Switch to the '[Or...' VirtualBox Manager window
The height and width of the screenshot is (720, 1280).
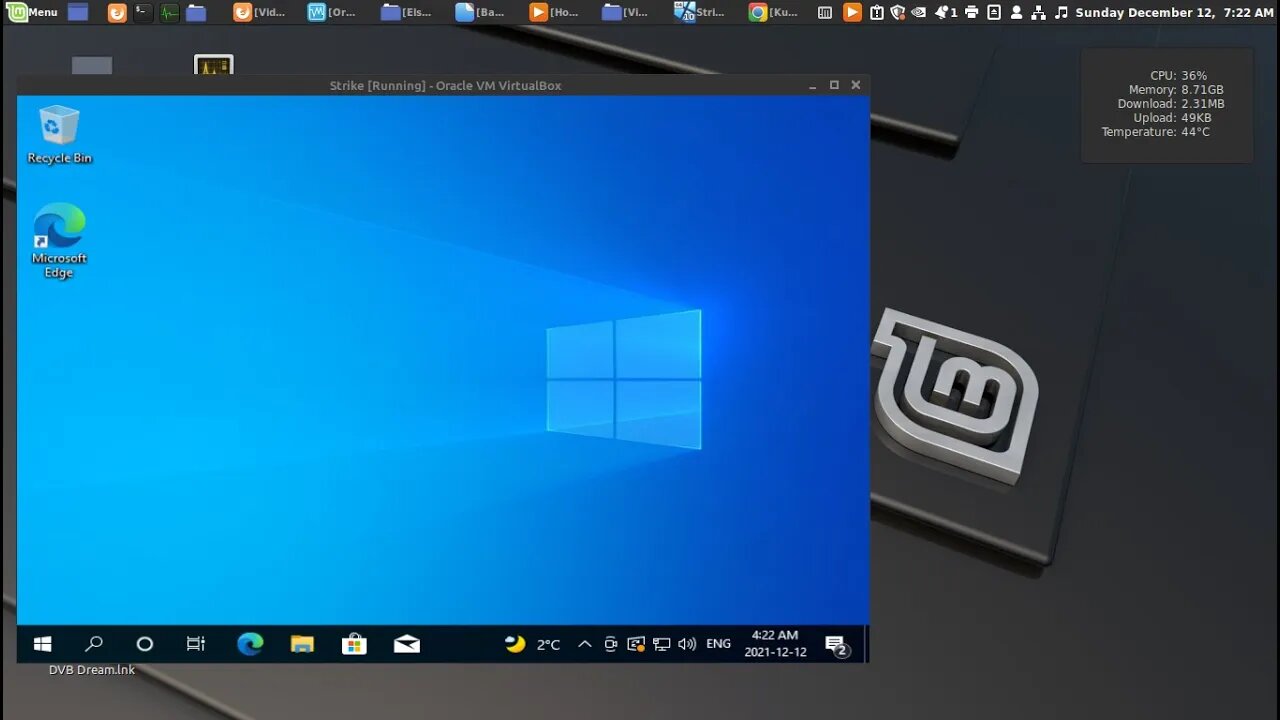pos(333,13)
